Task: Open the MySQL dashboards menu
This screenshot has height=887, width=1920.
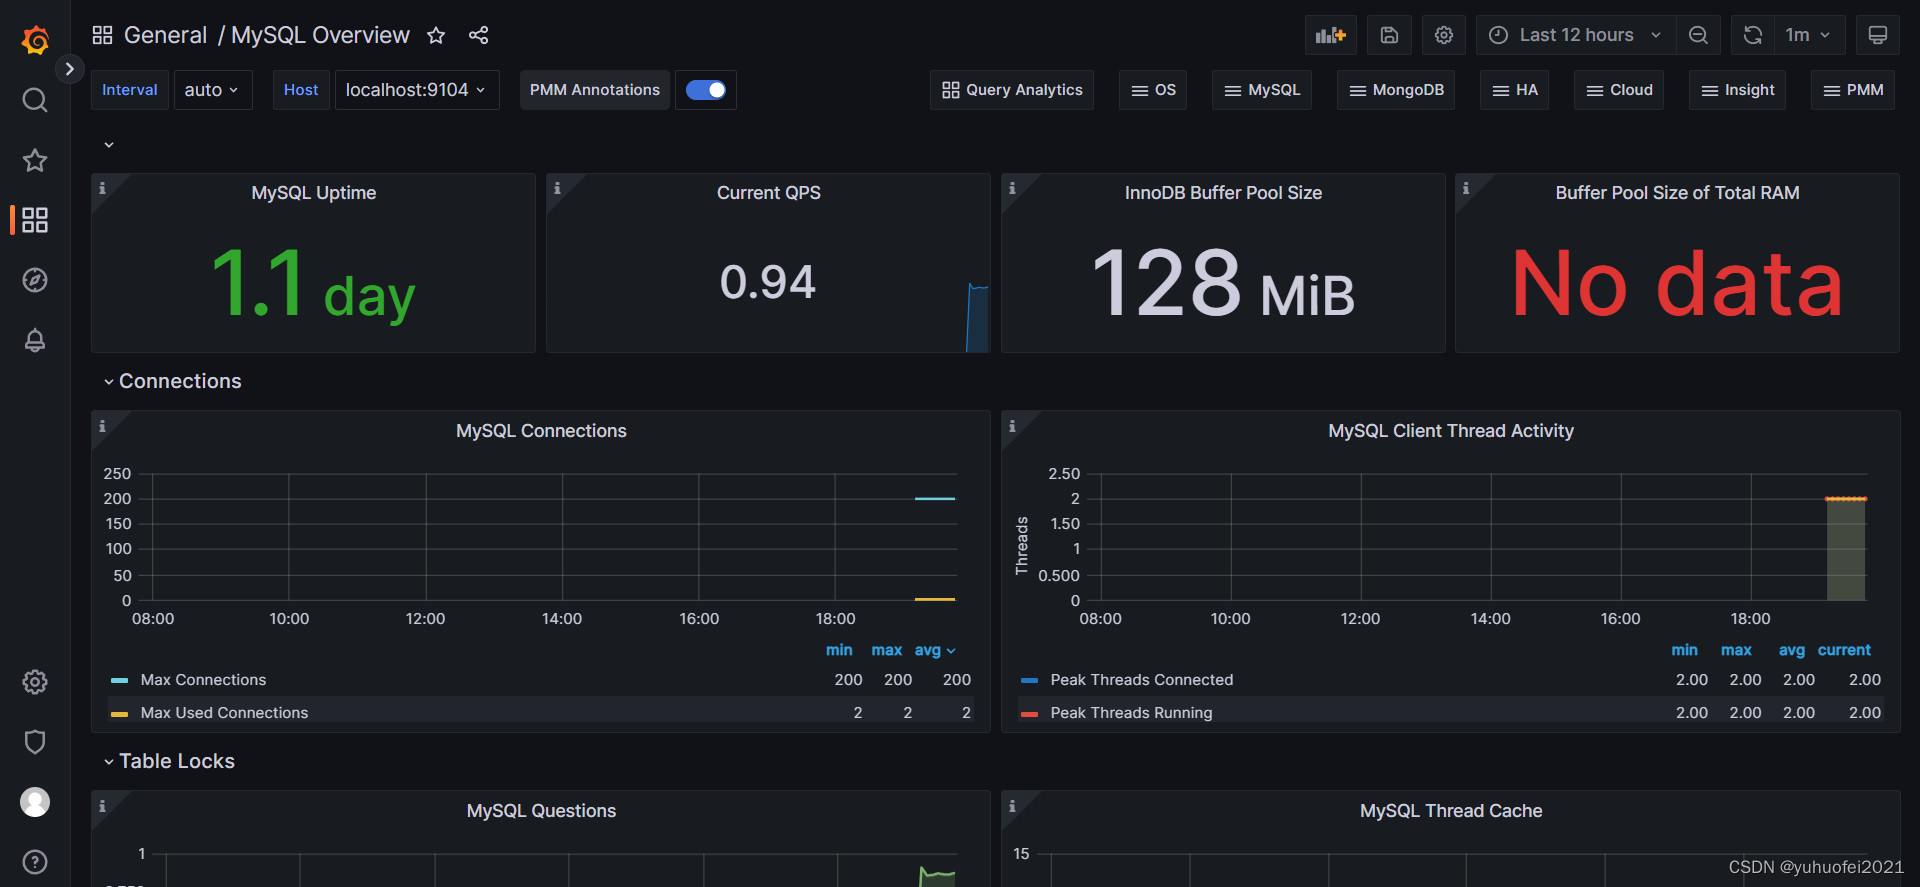Action: coord(1262,90)
